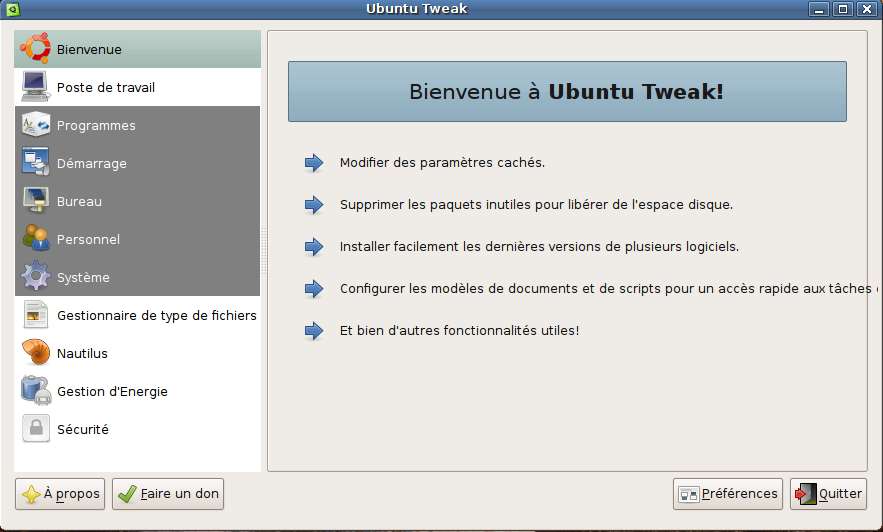Click the file type manager document icon
This screenshot has width=883, height=532.
[35, 315]
